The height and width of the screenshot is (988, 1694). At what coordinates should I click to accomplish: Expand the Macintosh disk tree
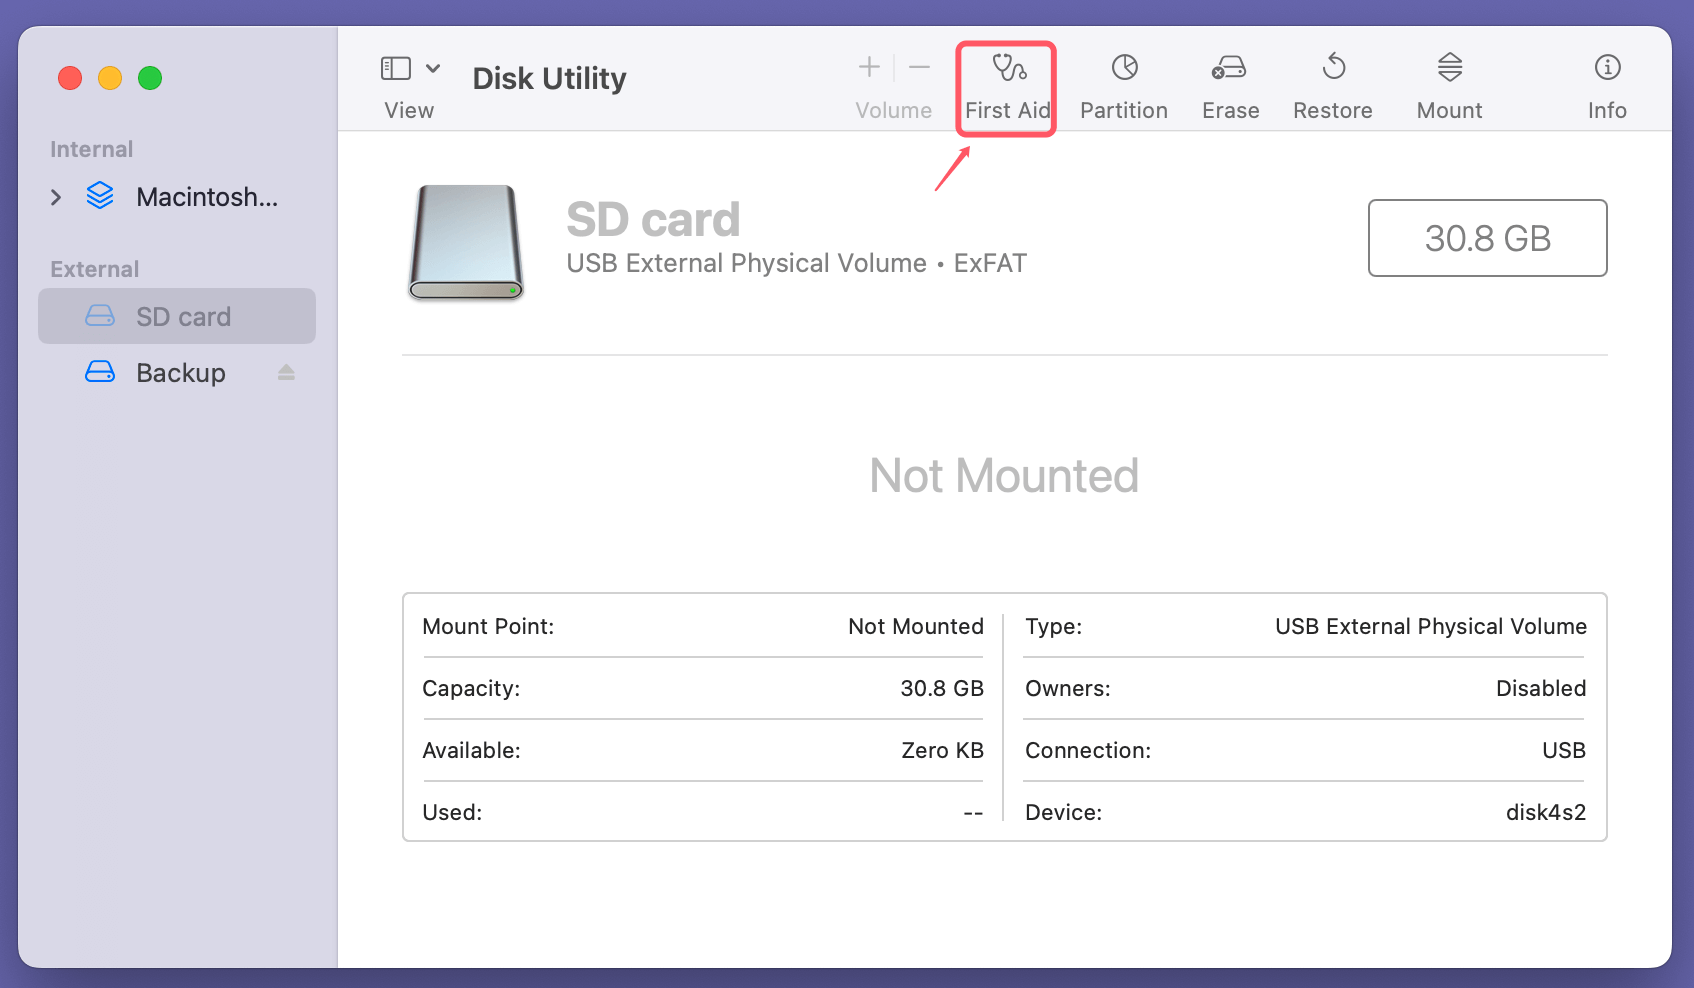[56, 197]
